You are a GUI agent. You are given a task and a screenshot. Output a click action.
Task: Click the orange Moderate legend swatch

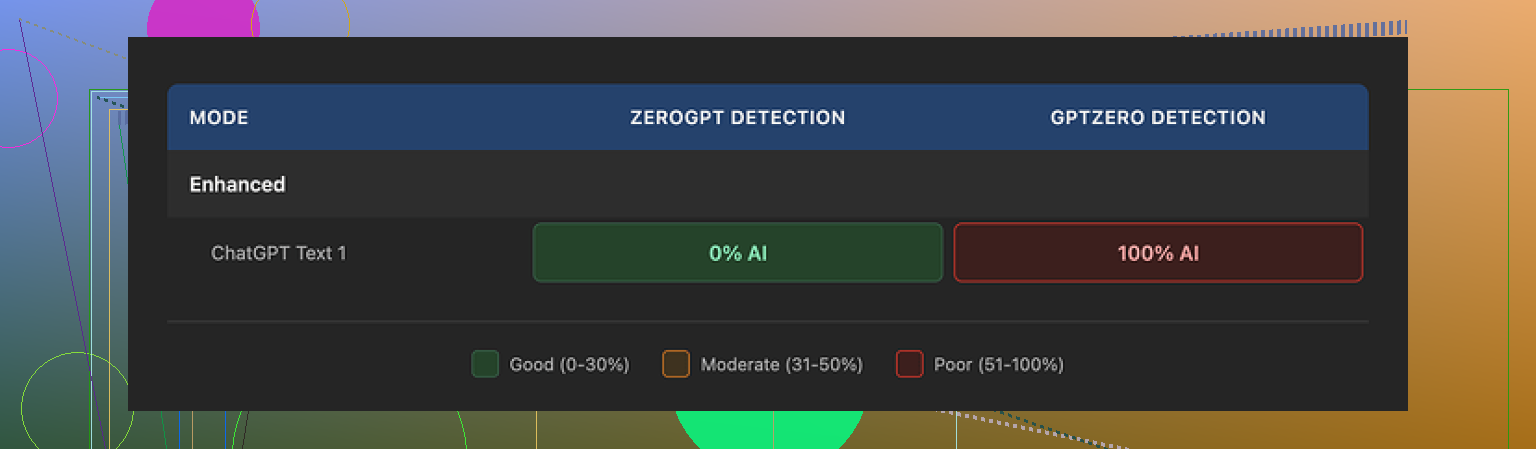pos(676,364)
